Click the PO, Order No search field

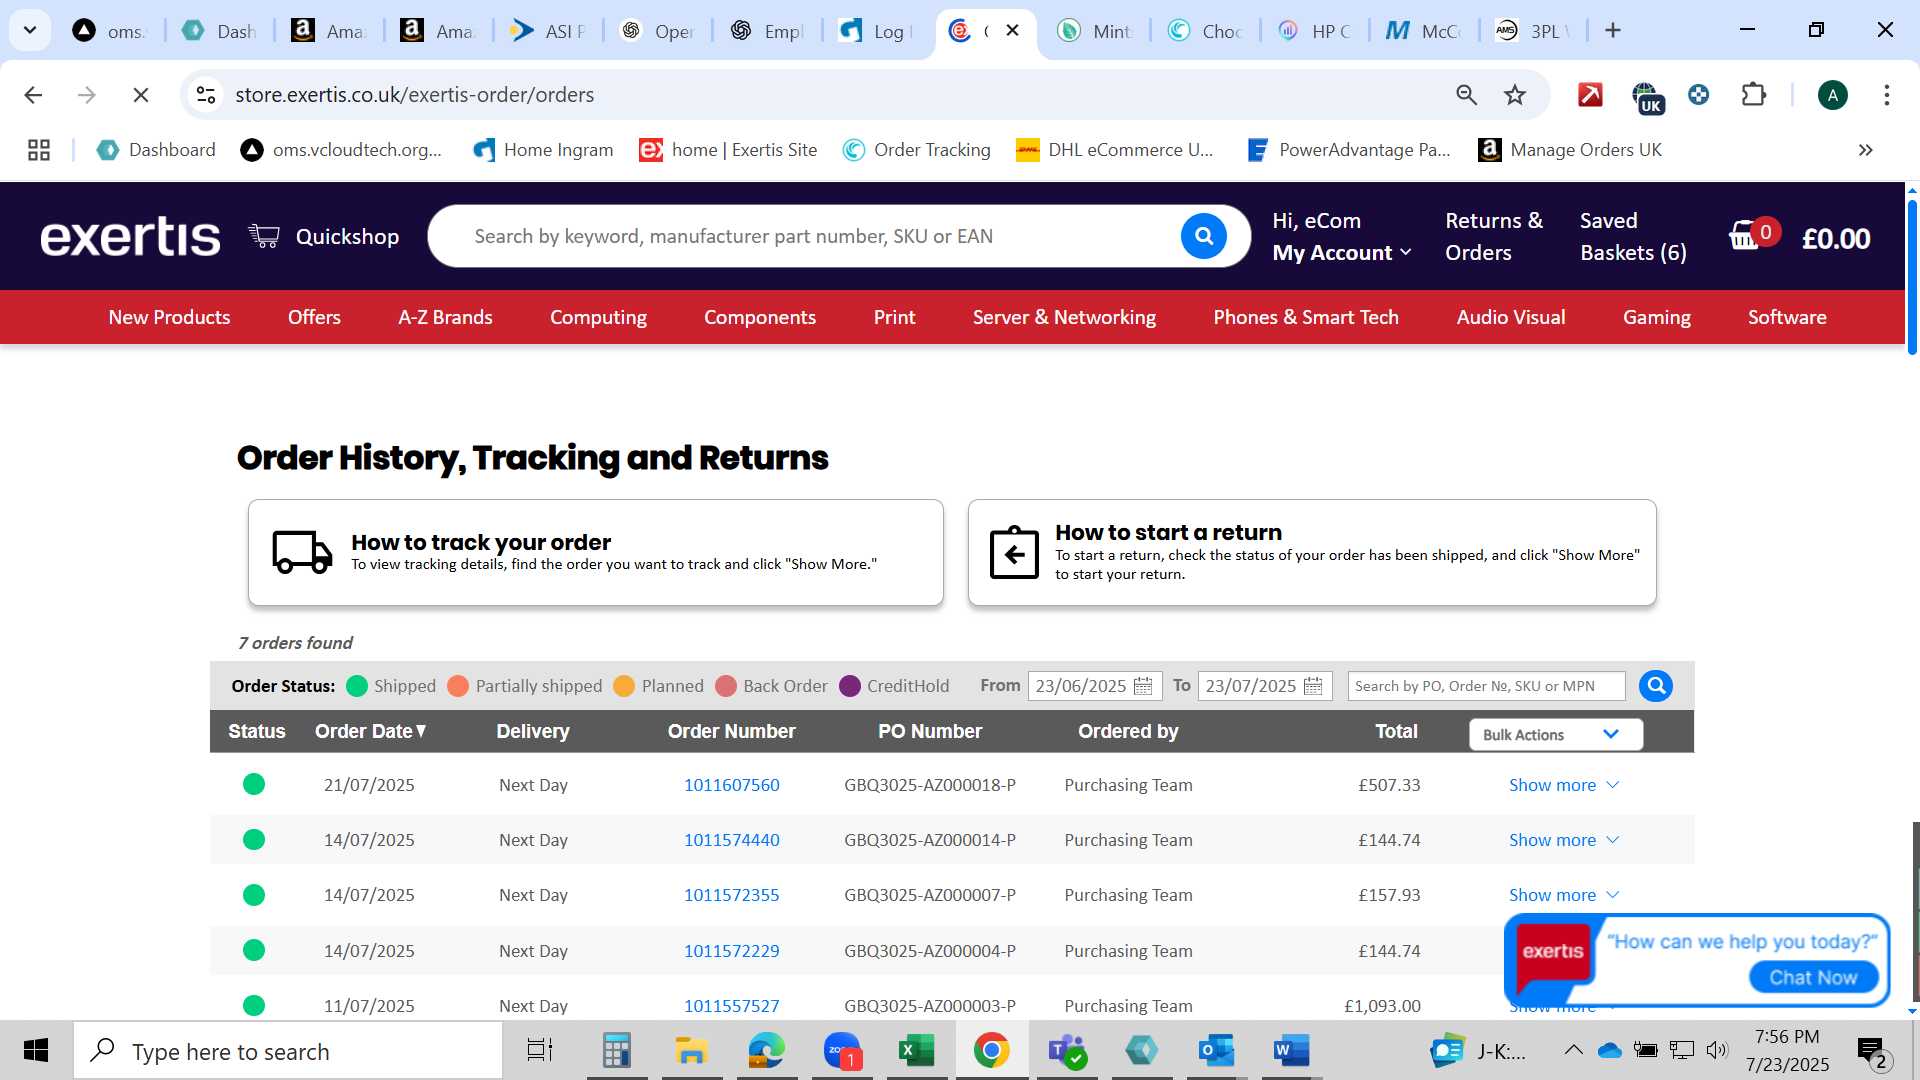pyautogui.click(x=1486, y=686)
